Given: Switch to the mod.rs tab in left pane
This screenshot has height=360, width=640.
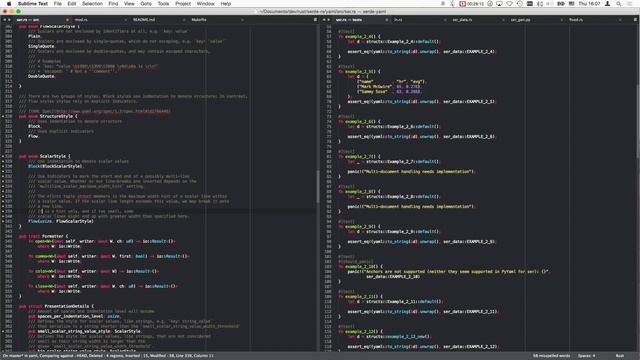Looking at the screenshot, I should 81,20.
